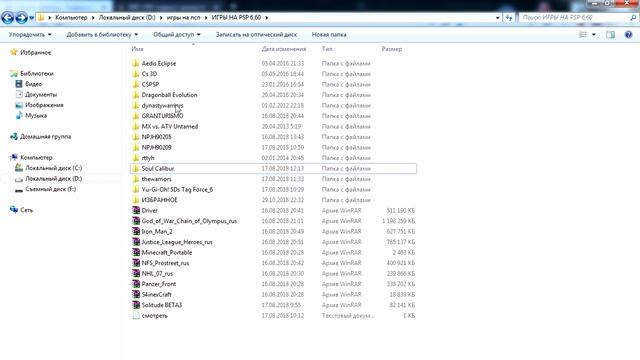
Task: Select the Aedis Eclipse folder icon
Action: coord(136,63)
